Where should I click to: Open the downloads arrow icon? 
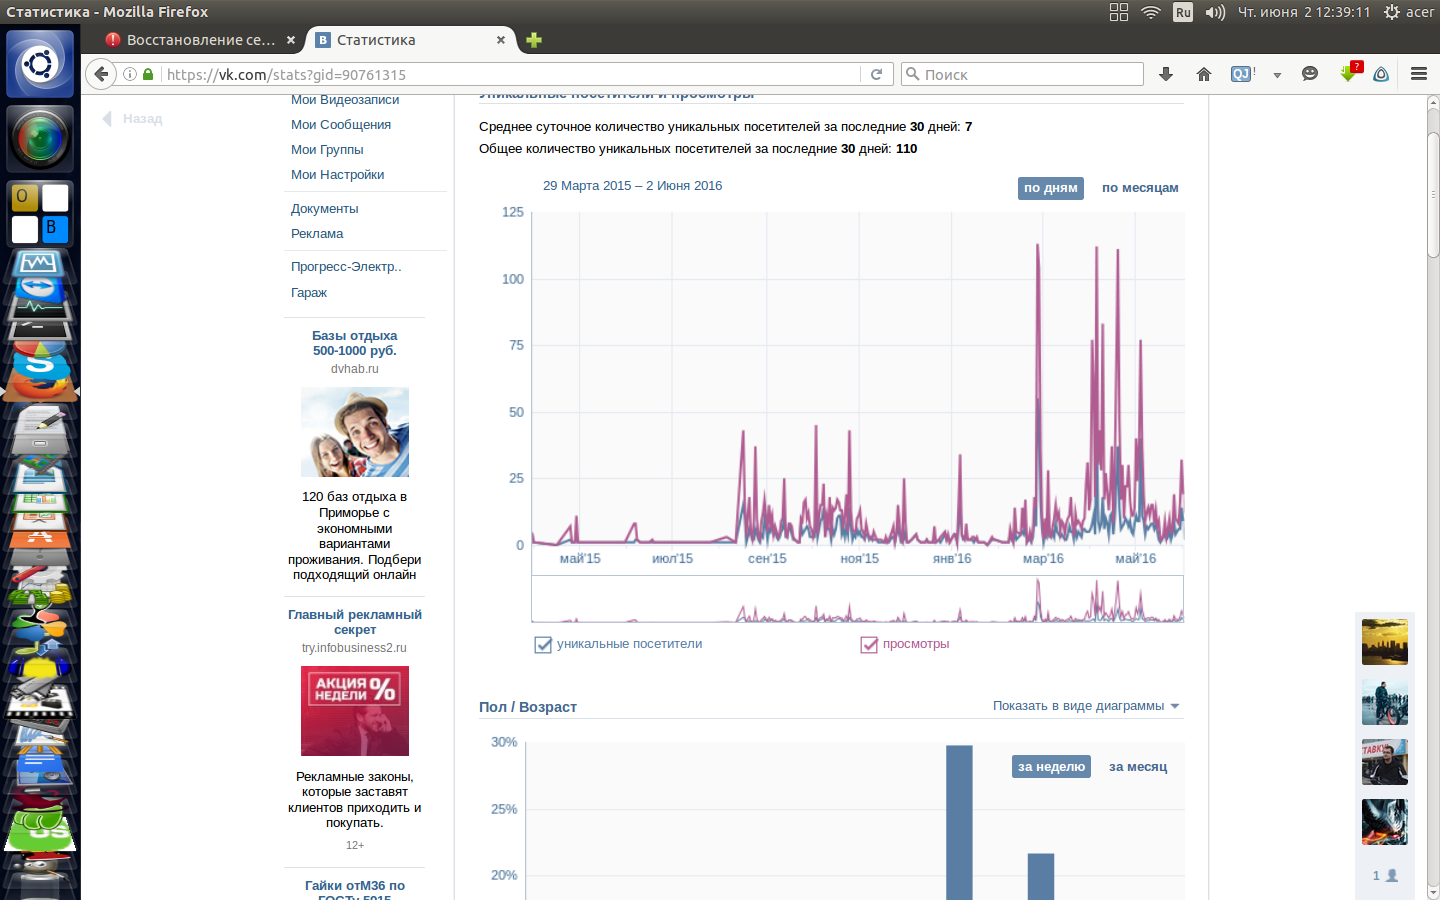[x=1166, y=74]
